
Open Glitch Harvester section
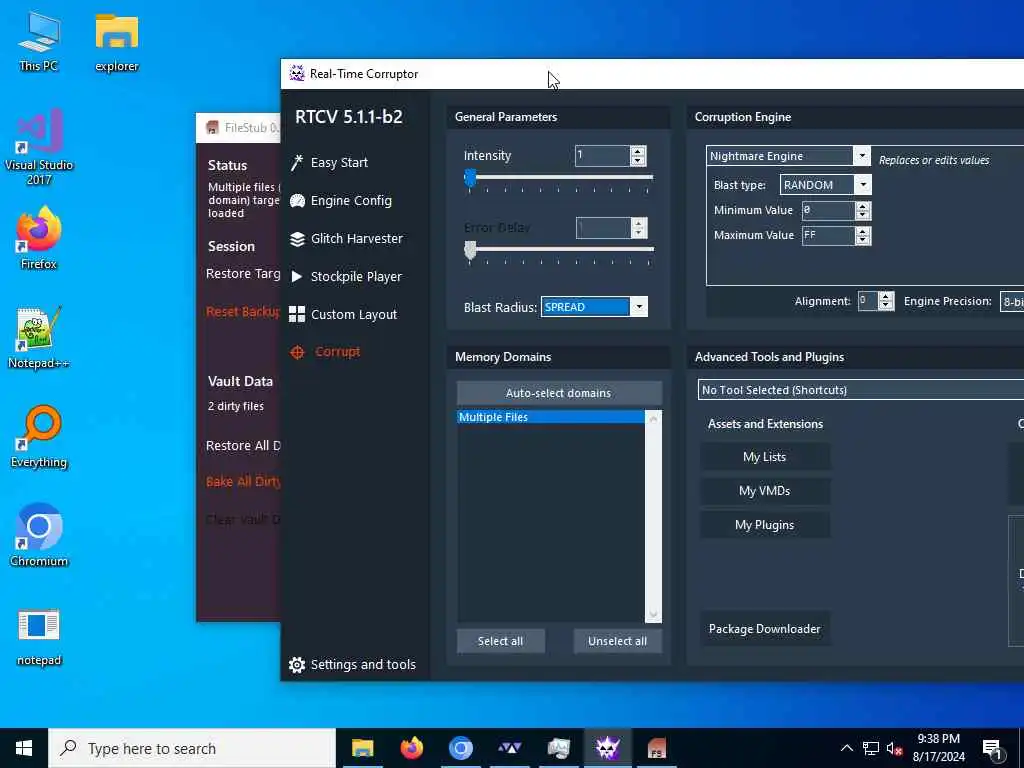357,238
